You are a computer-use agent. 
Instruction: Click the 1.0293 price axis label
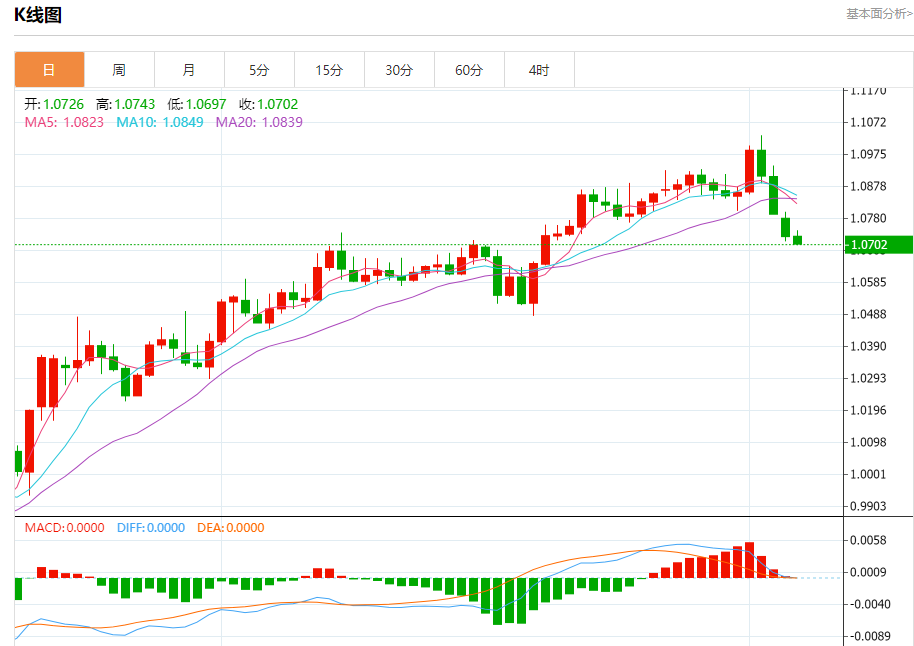(868, 378)
